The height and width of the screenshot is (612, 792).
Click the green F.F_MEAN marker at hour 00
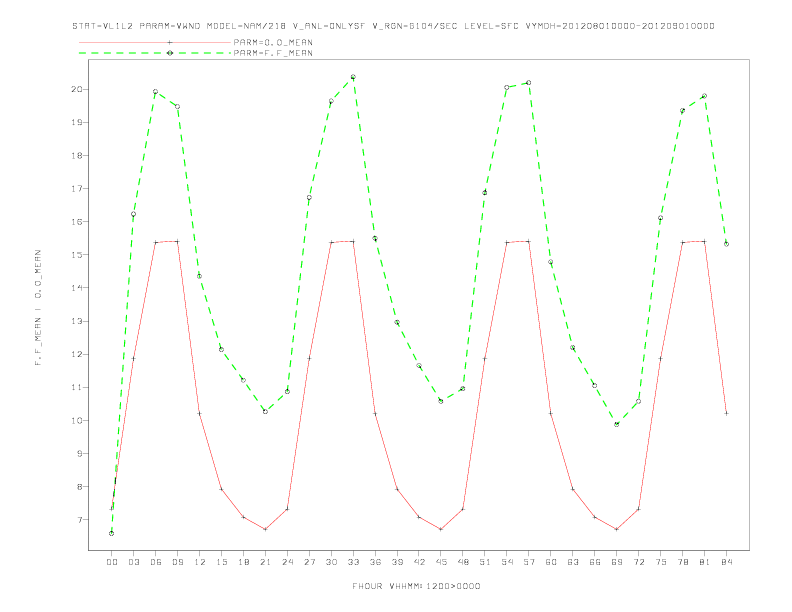(112, 533)
